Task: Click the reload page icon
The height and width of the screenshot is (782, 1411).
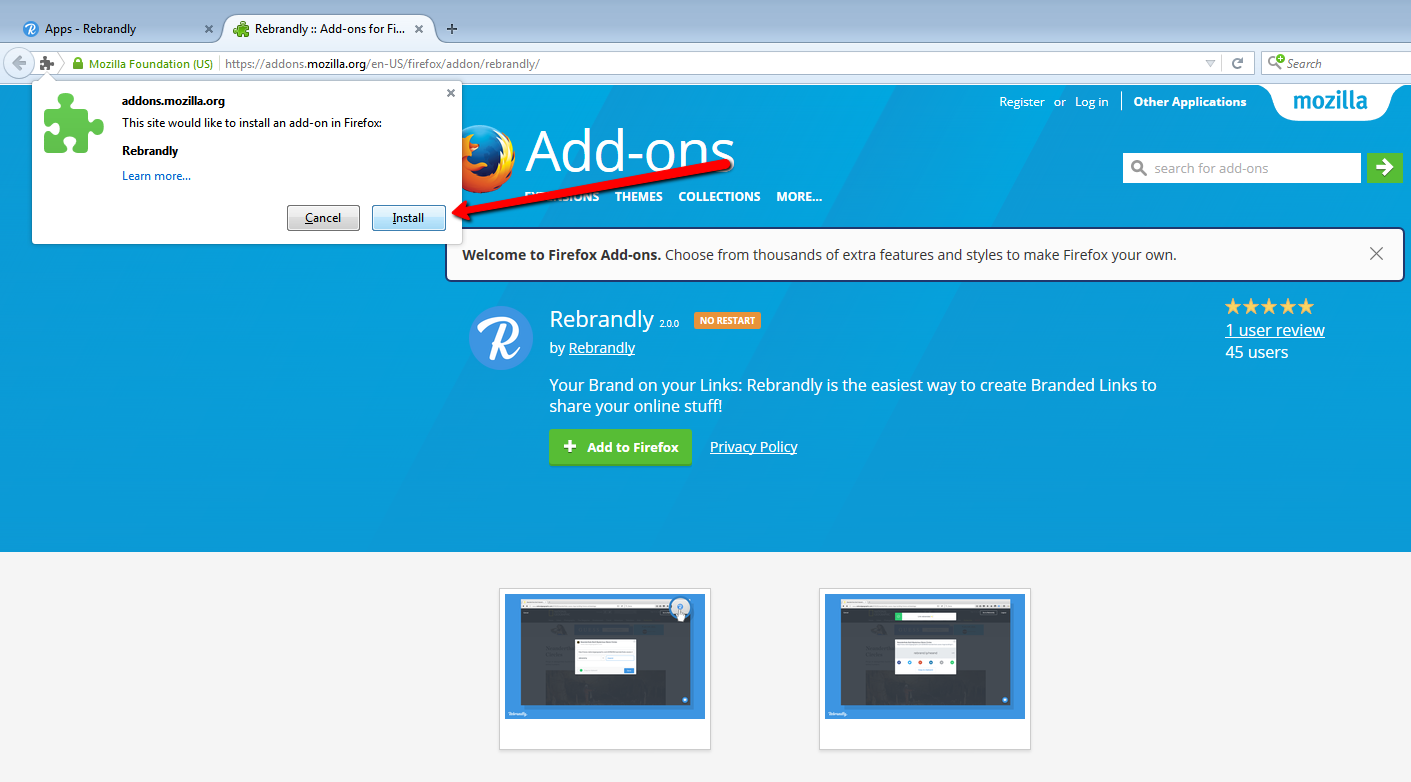Action: click(x=1237, y=63)
